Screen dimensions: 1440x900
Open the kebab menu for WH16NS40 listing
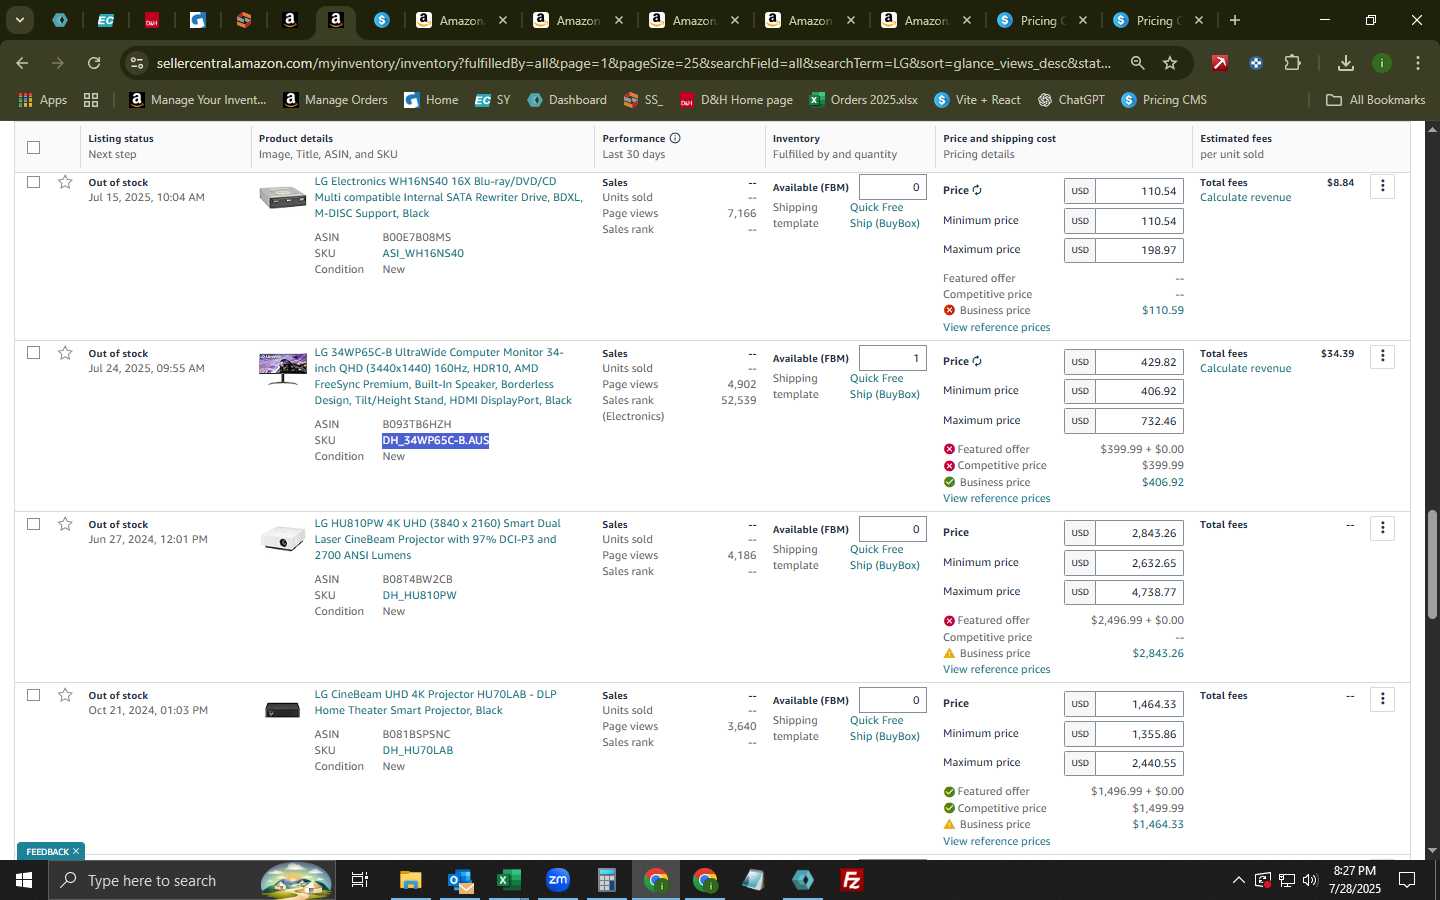1382,186
